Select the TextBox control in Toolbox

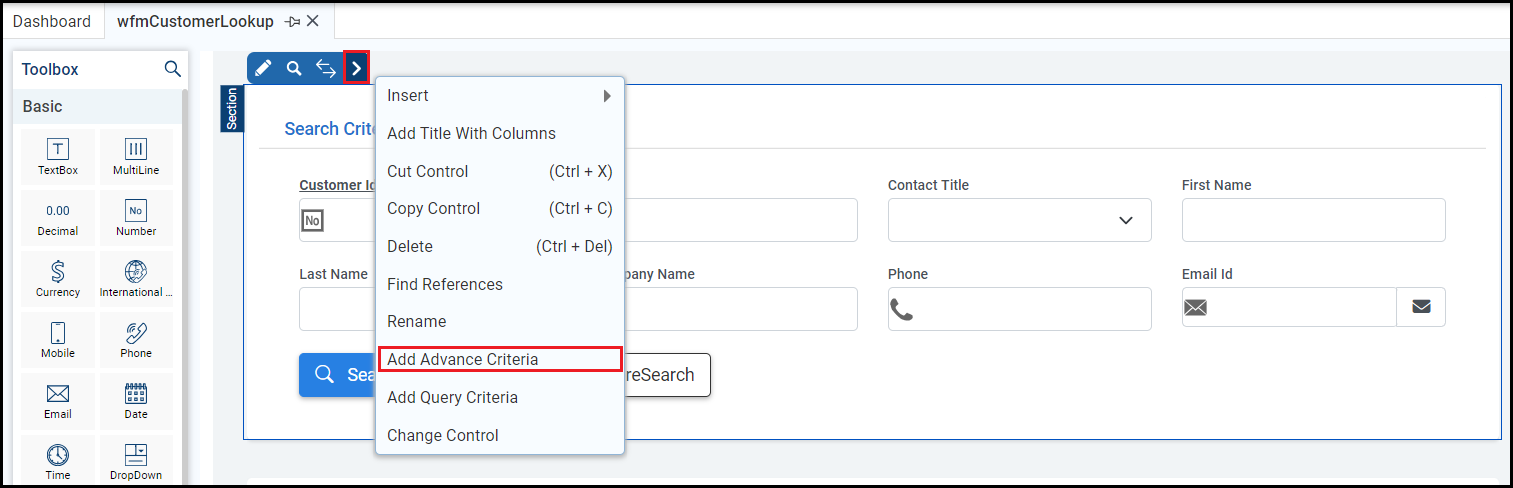58,158
